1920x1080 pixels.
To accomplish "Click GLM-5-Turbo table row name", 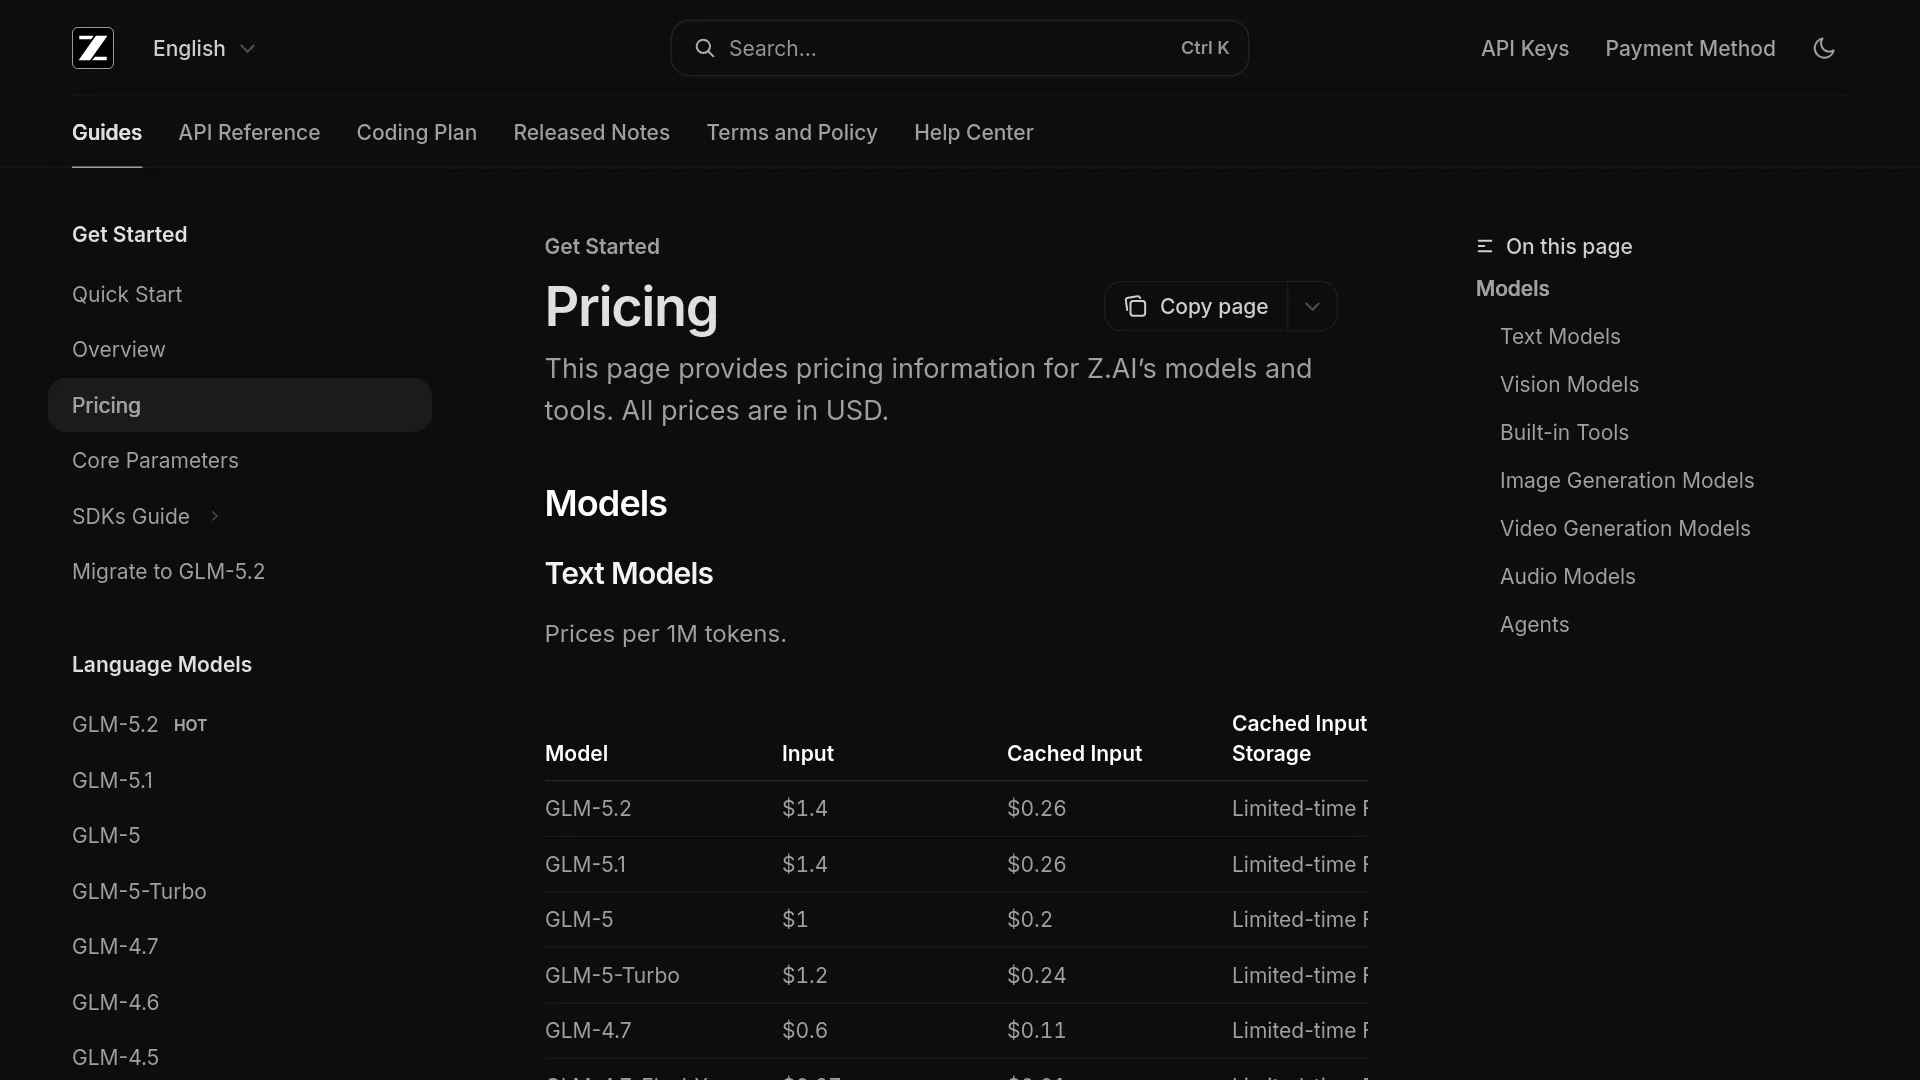I will pos(612,975).
